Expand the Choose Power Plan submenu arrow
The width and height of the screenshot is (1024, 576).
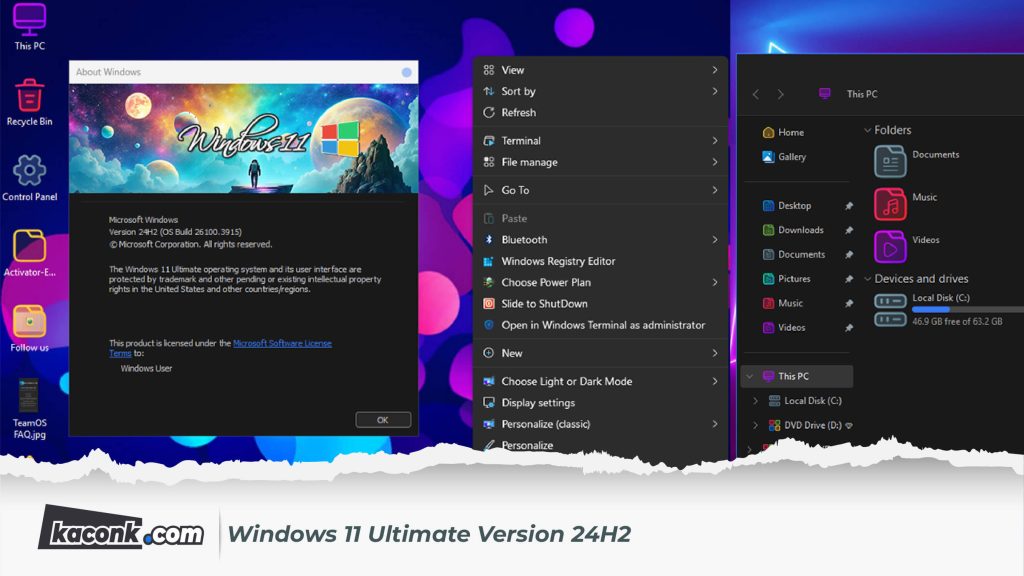point(715,282)
